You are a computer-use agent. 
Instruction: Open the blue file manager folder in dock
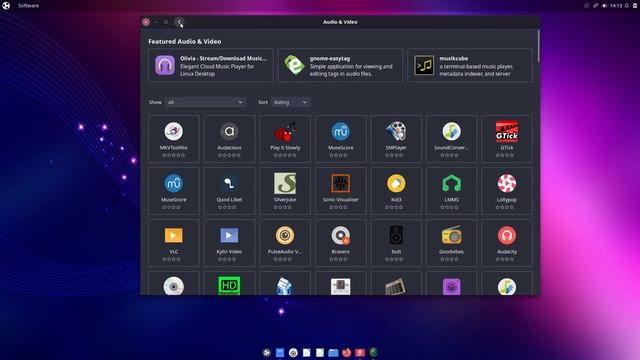tap(333, 352)
